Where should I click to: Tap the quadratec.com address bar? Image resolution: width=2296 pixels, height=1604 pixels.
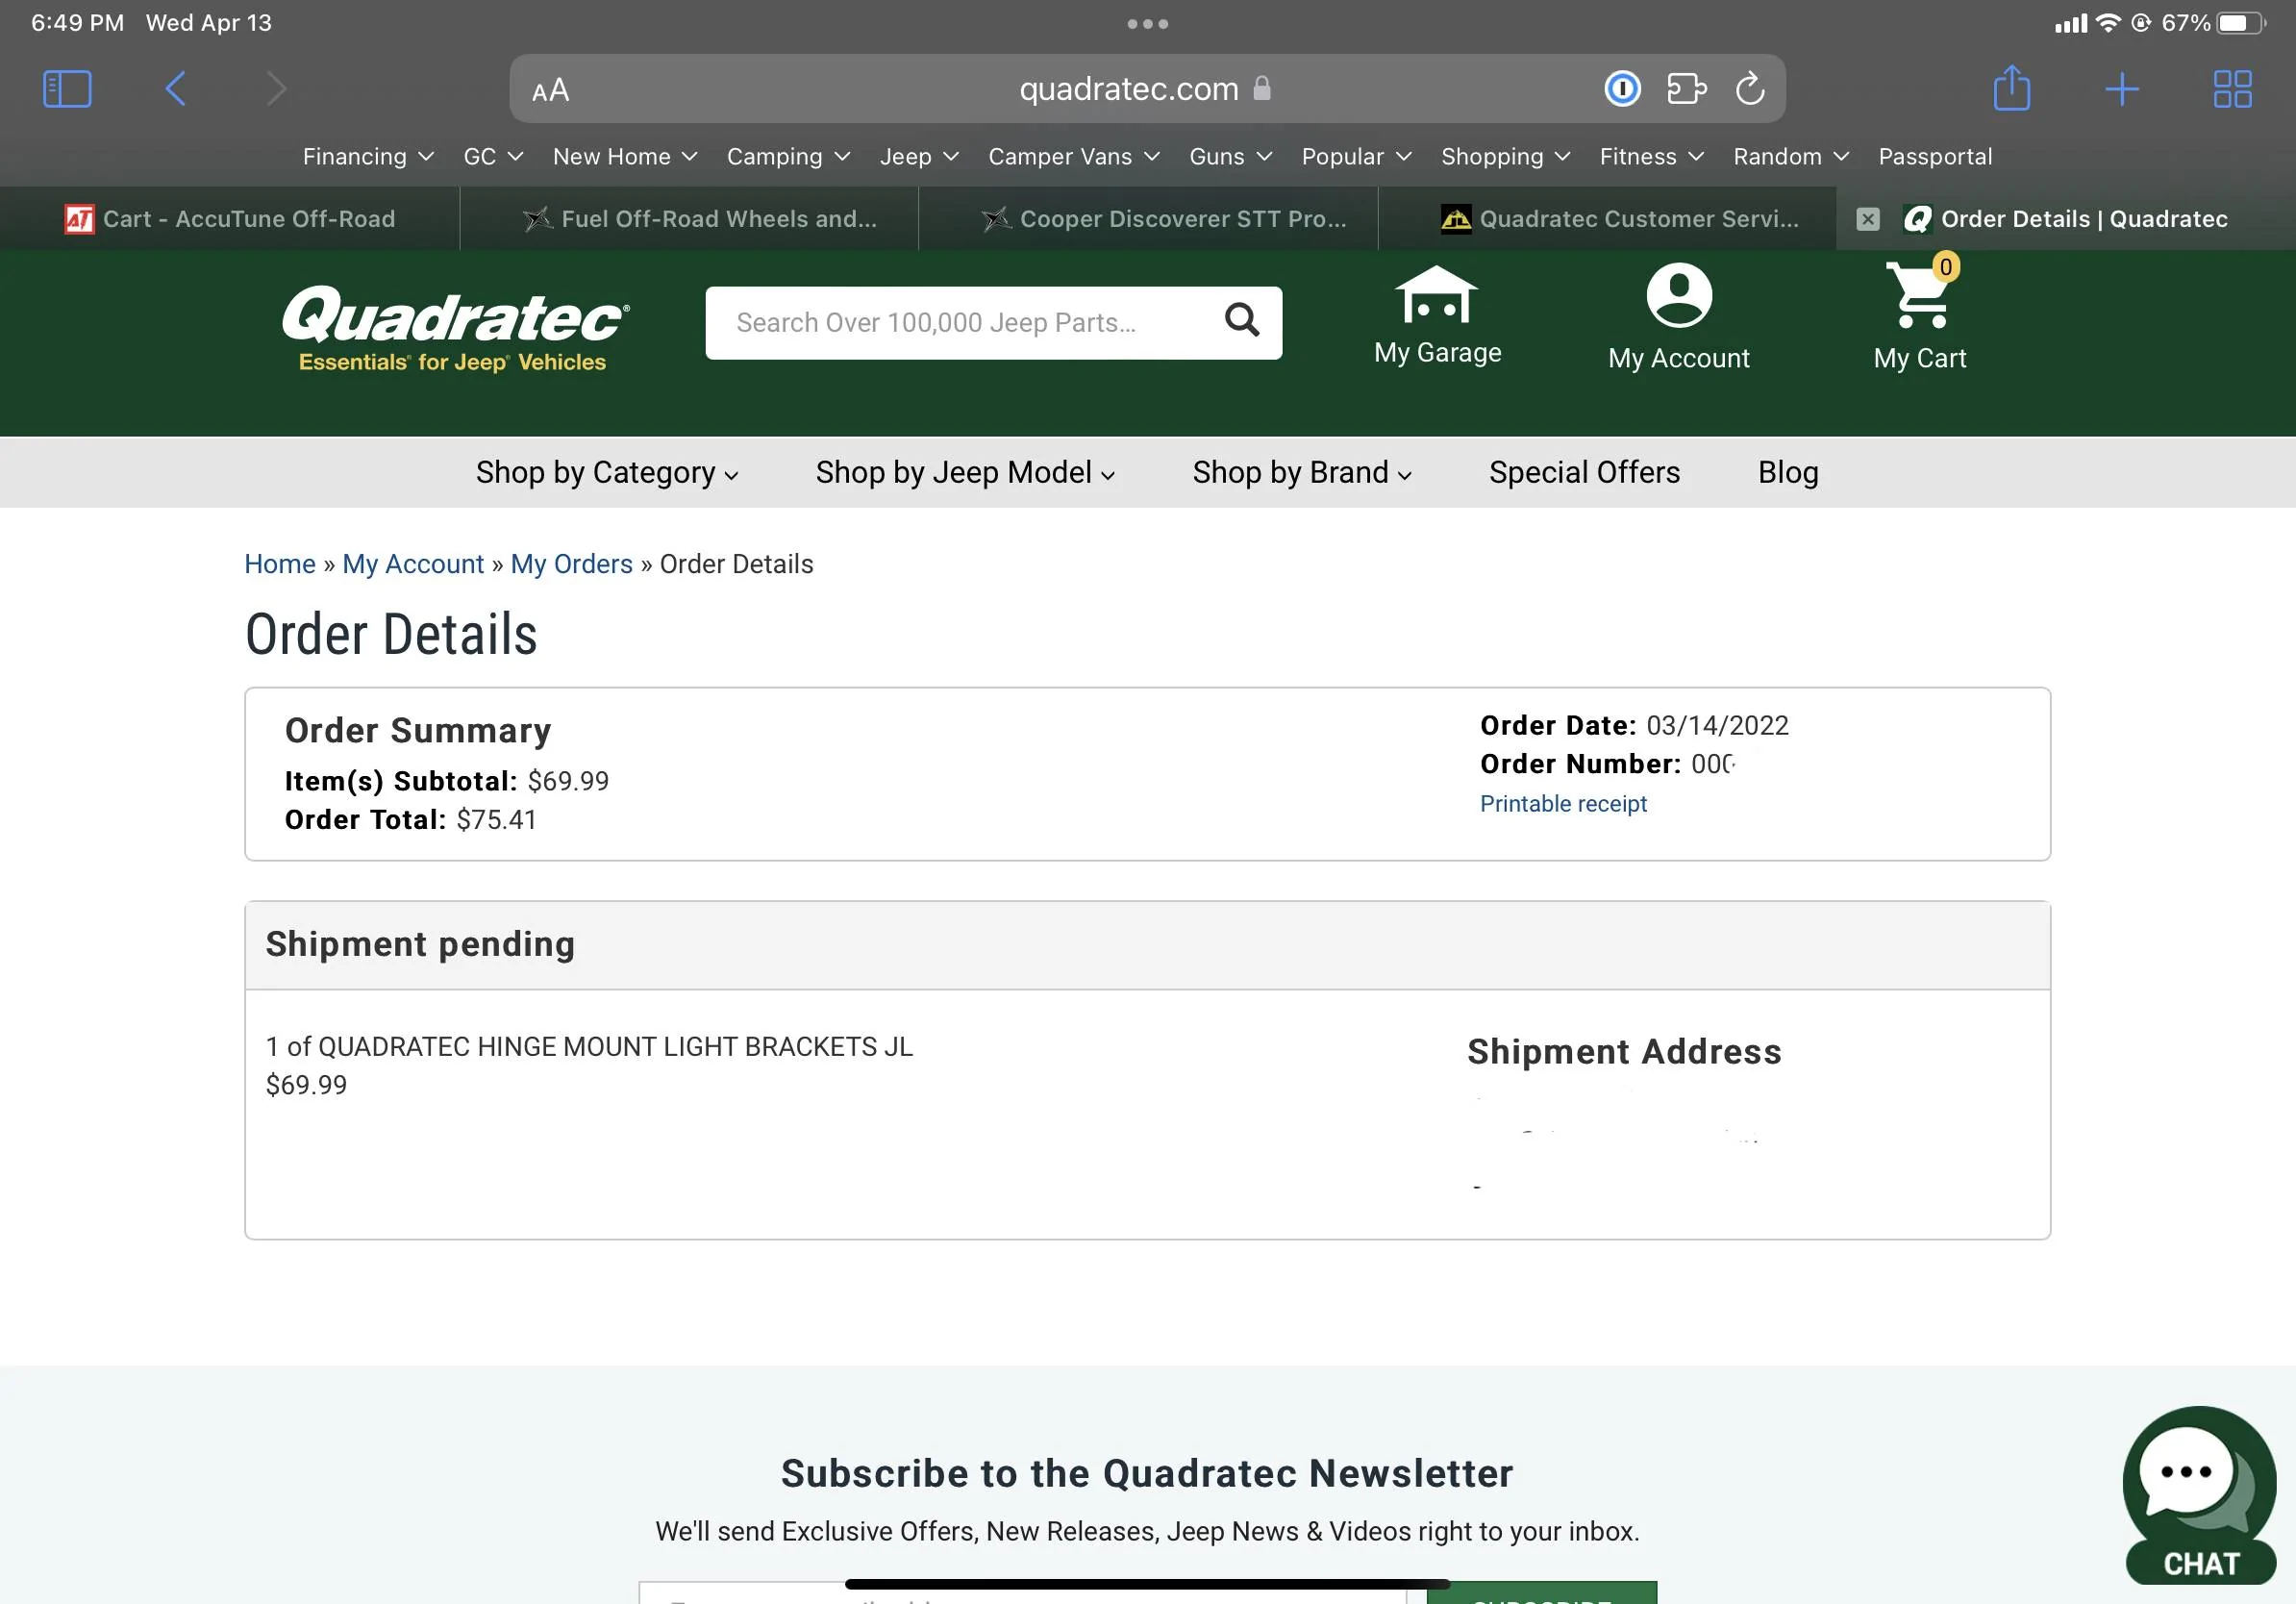(1147, 89)
